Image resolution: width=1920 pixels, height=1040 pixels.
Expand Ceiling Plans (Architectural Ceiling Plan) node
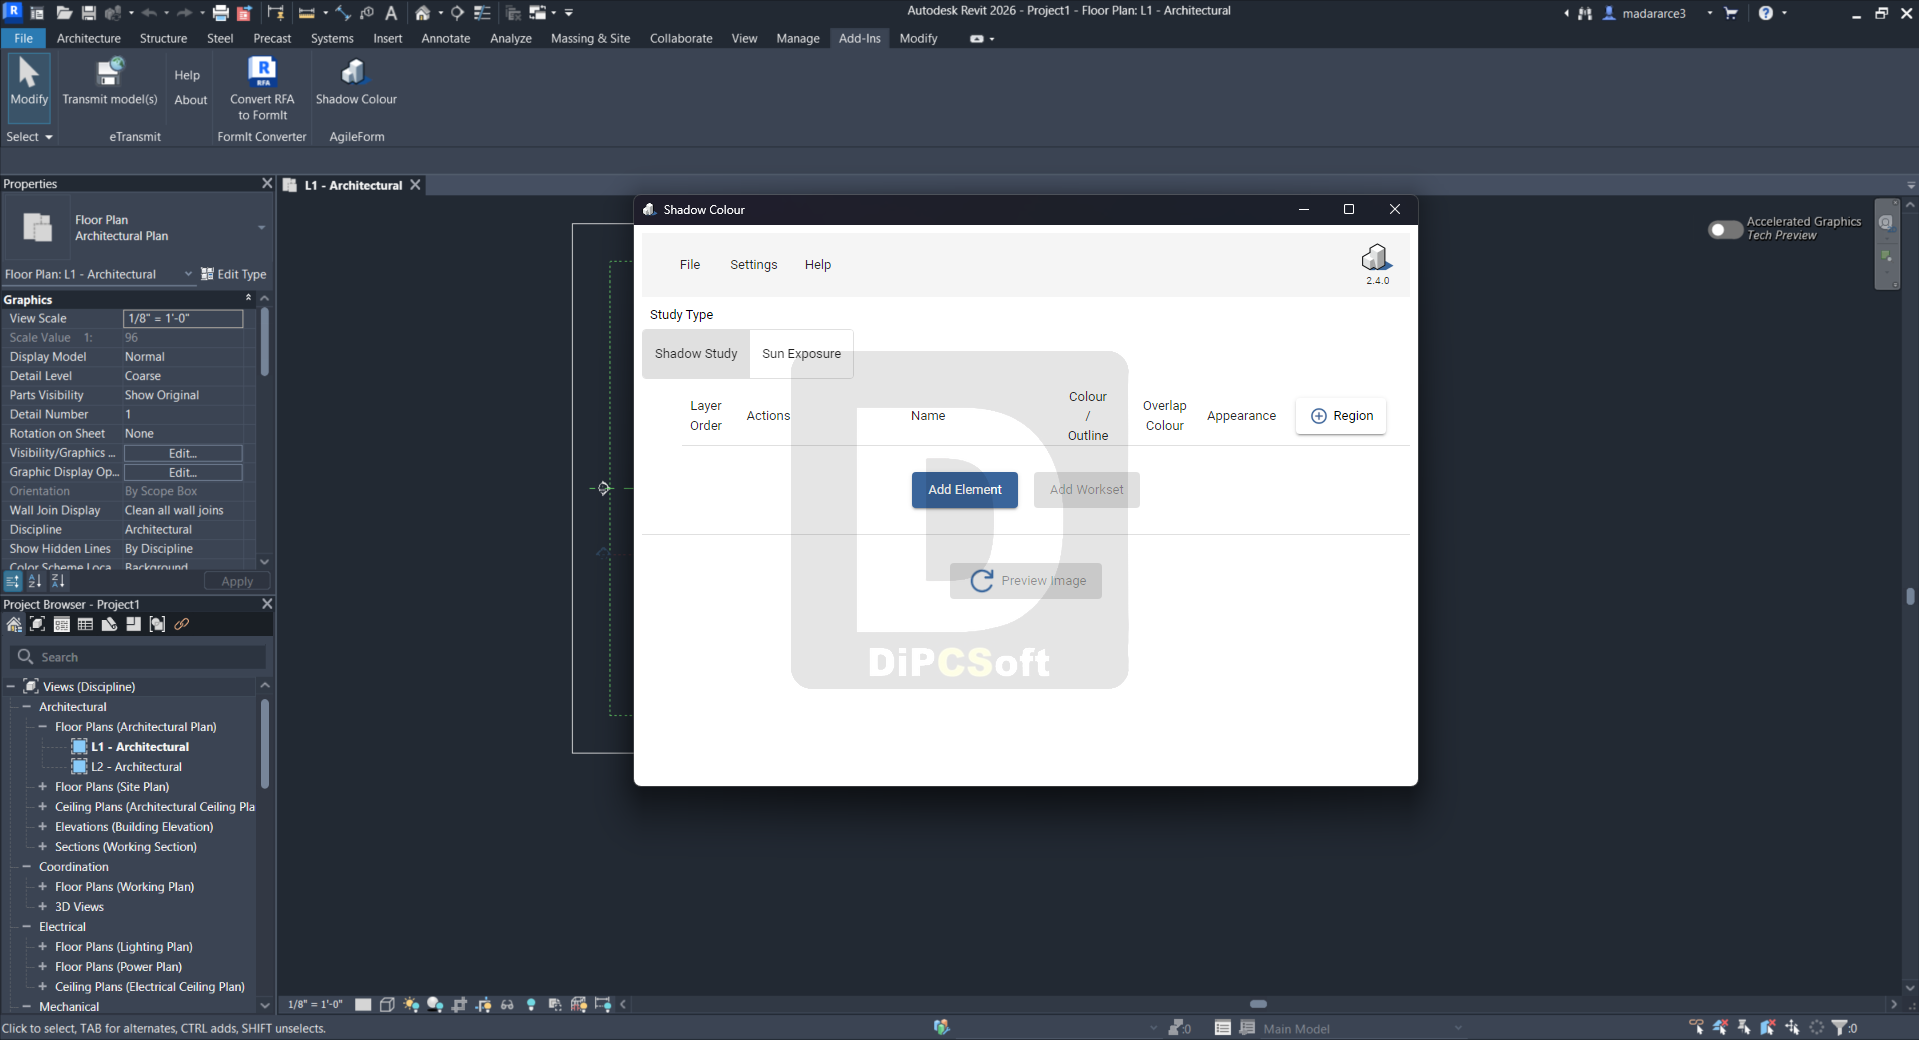point(43,807)
